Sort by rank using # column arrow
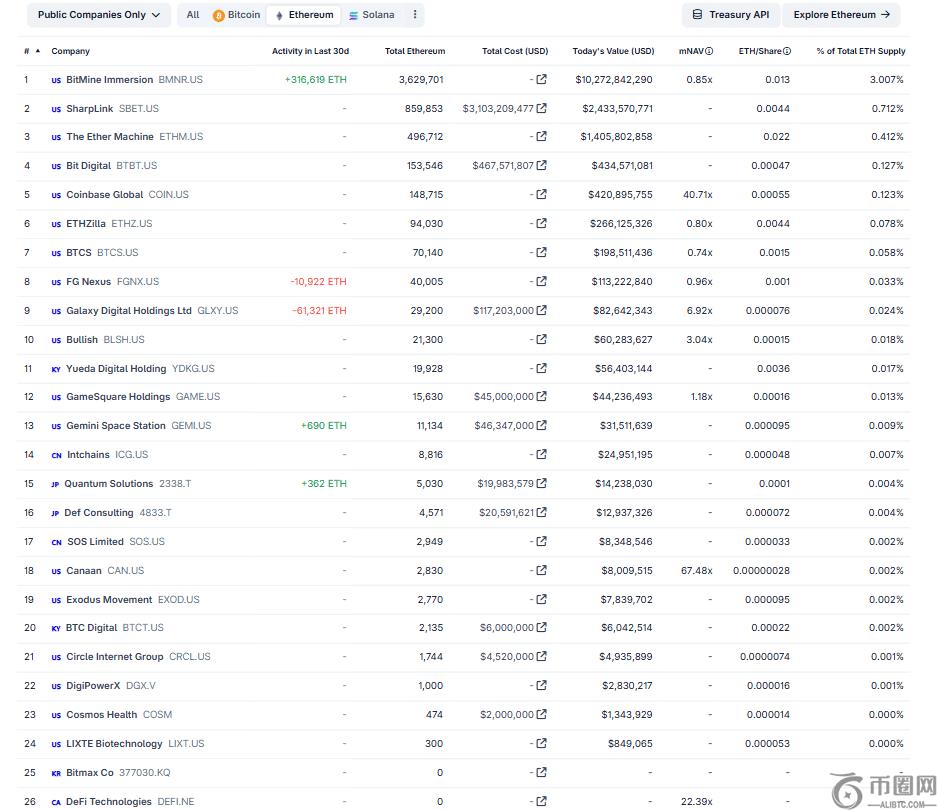This screenshot has width=937, height=810. 38,51
